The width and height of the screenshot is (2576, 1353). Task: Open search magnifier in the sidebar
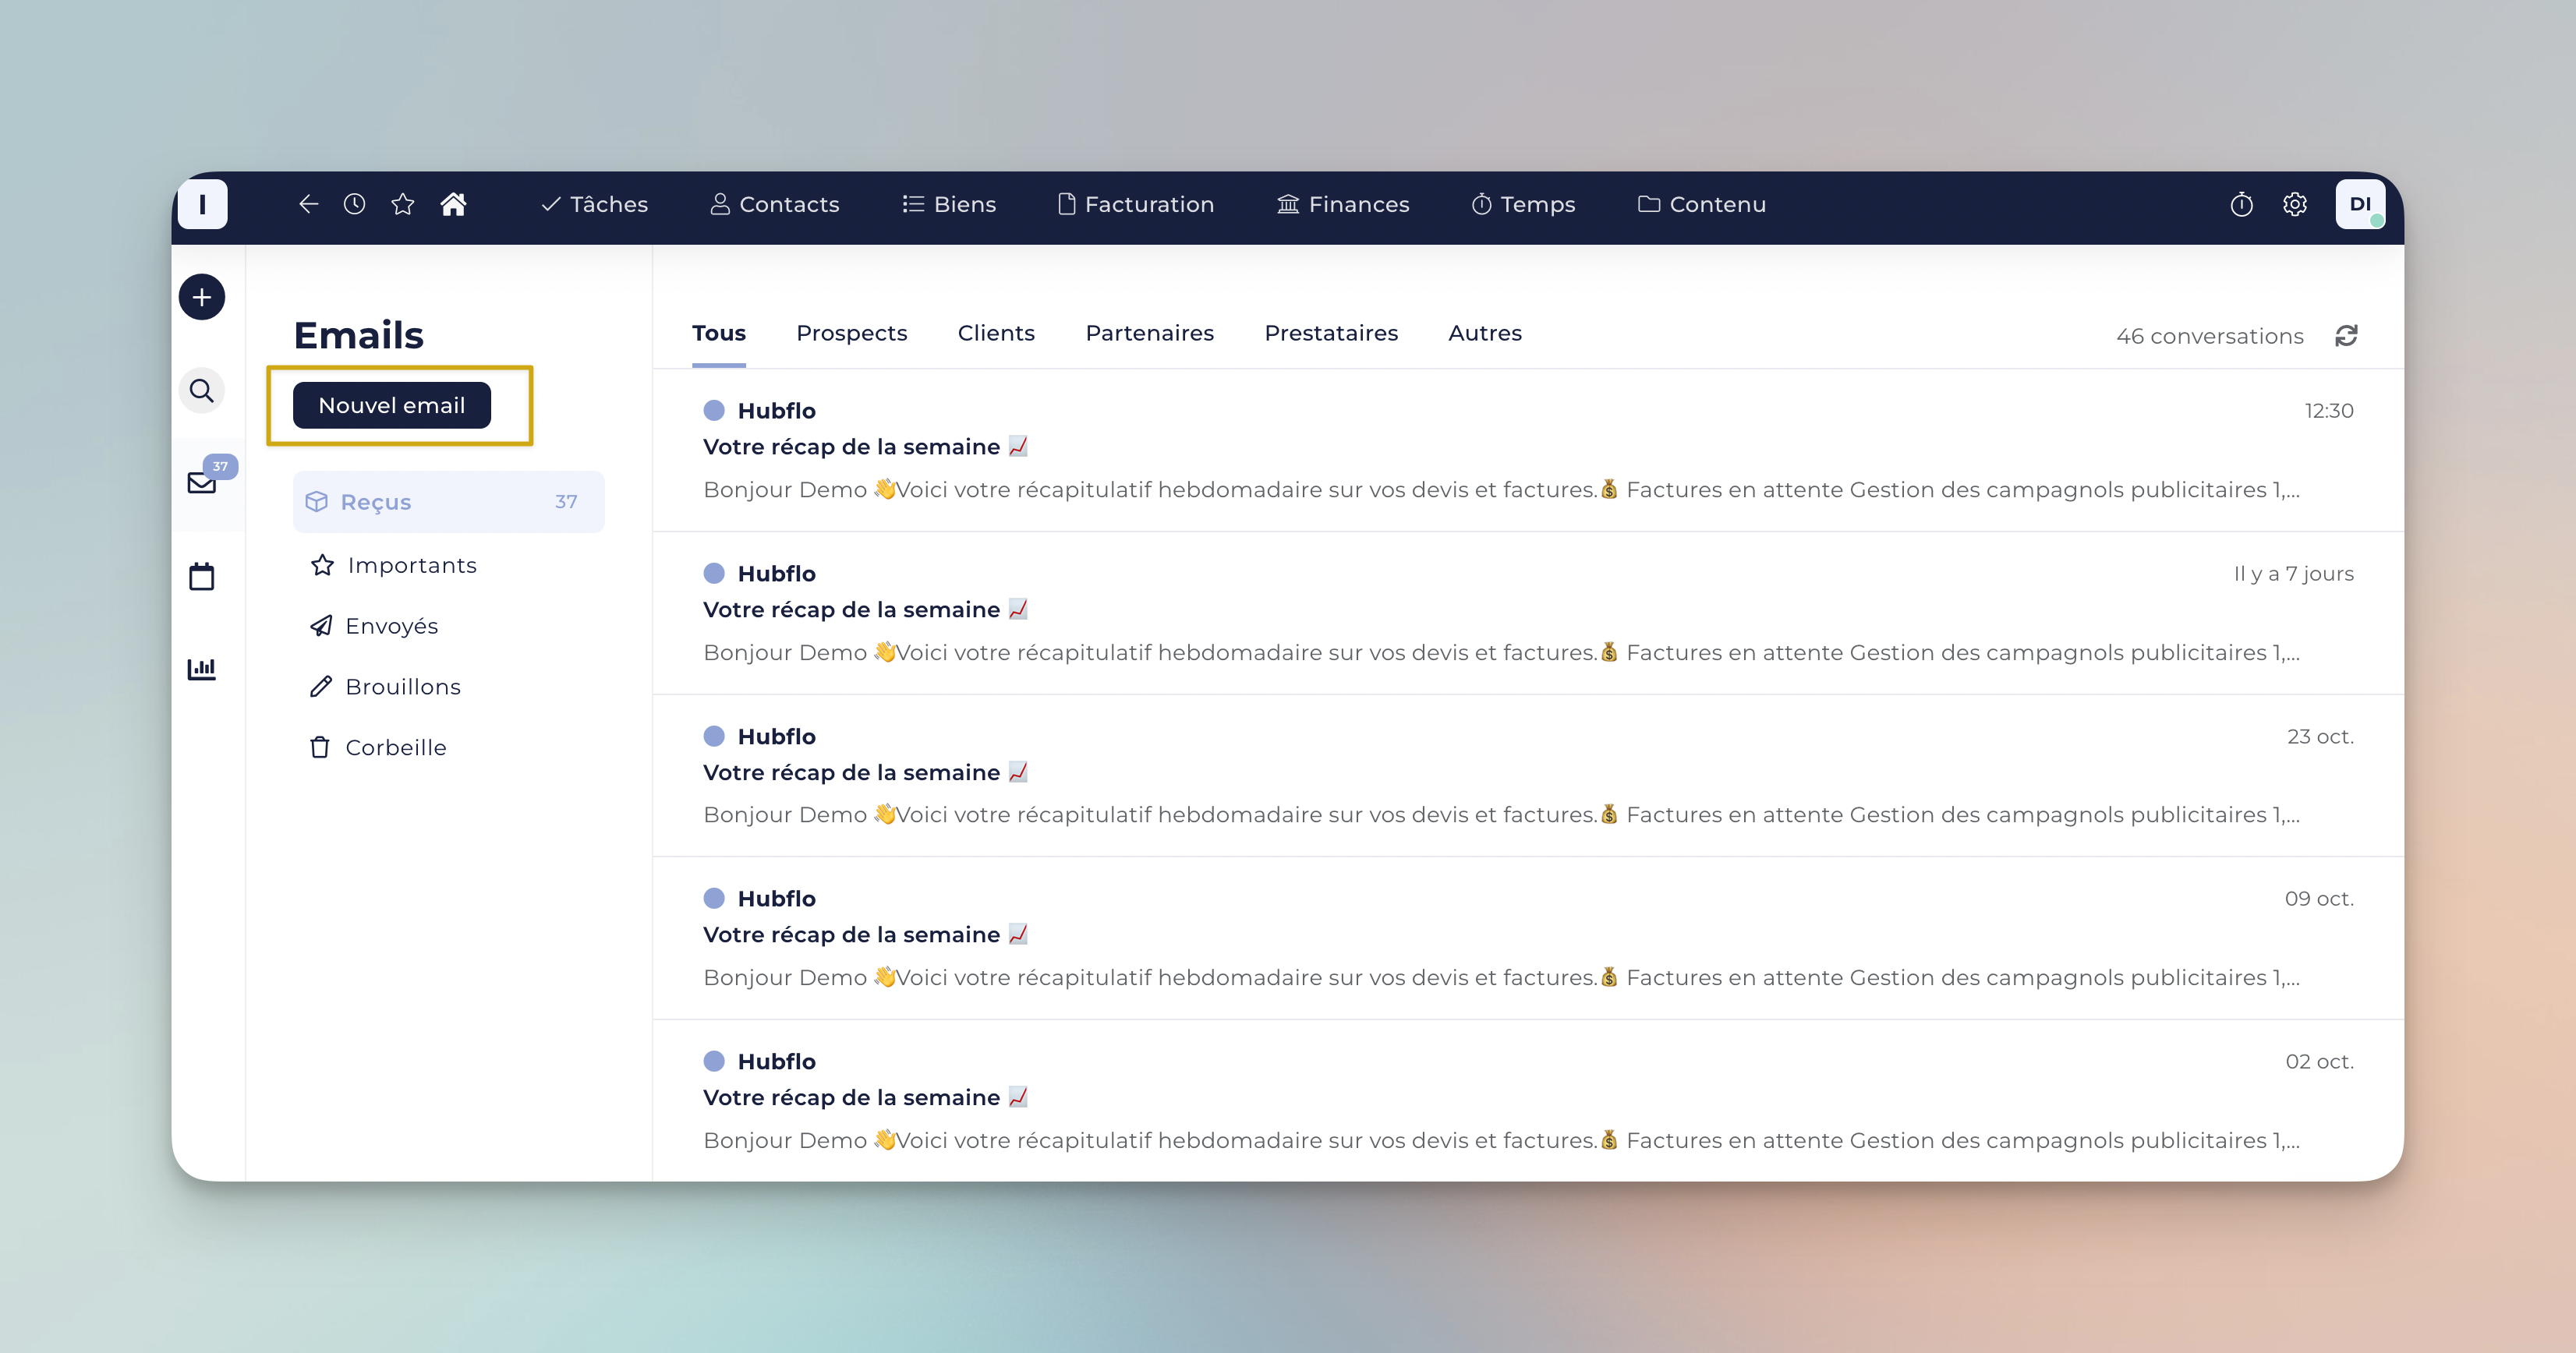point(202,390)
